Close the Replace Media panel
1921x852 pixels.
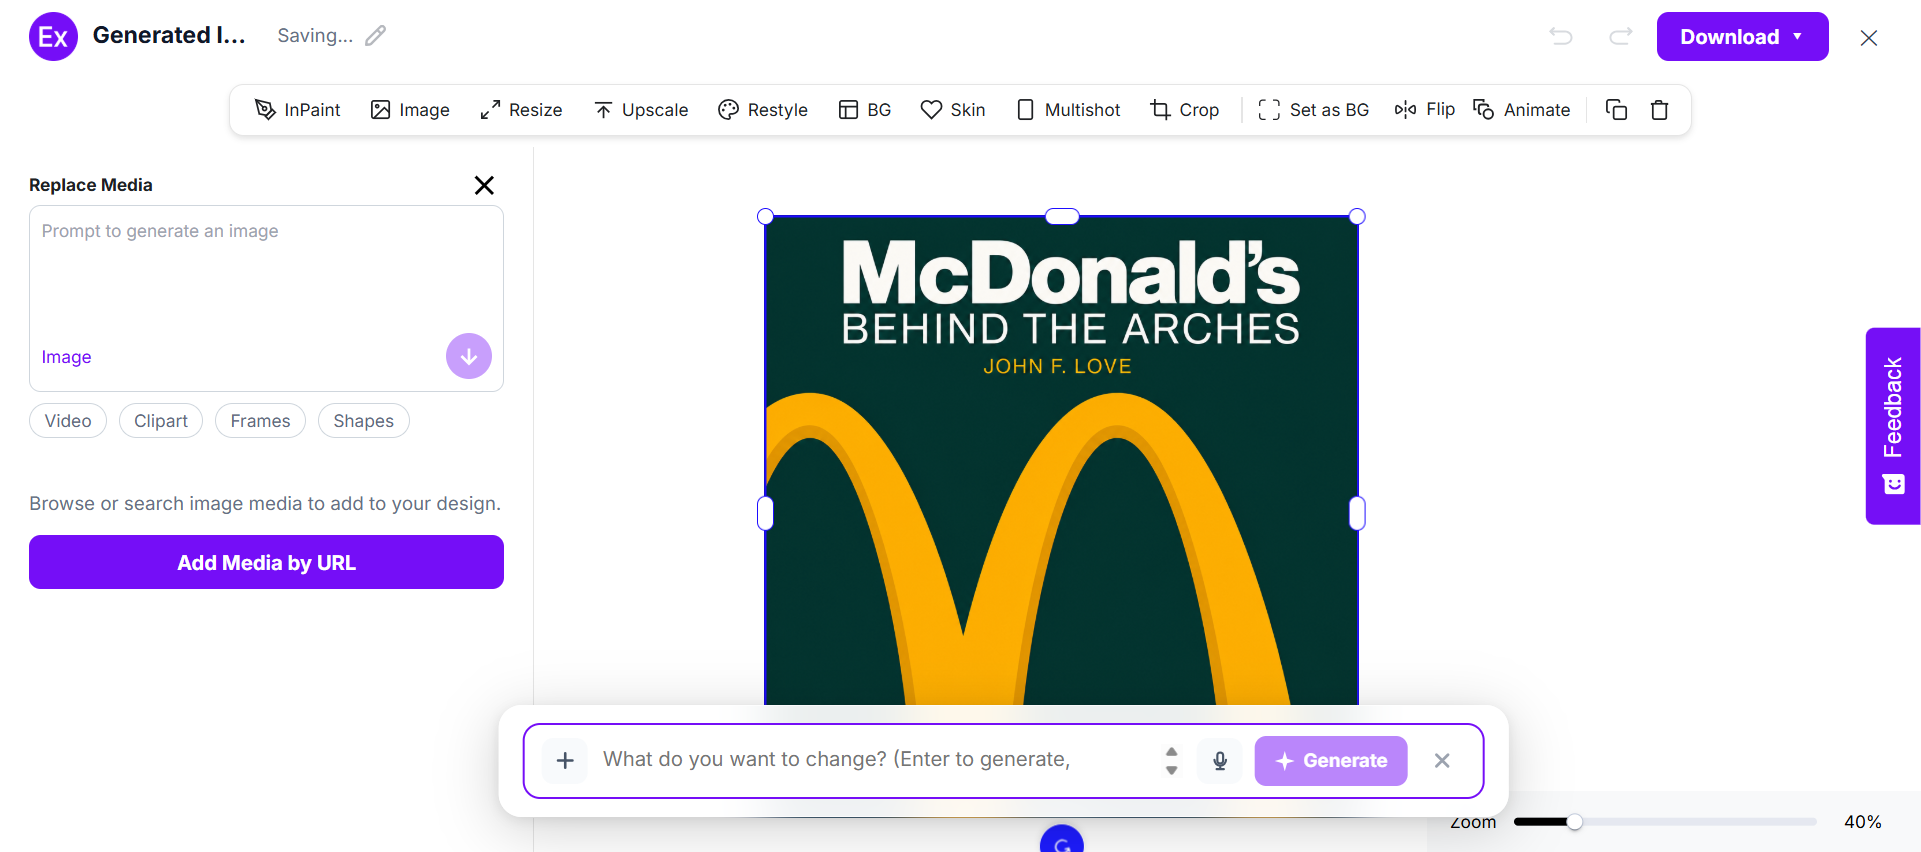[x=484, y=185]
